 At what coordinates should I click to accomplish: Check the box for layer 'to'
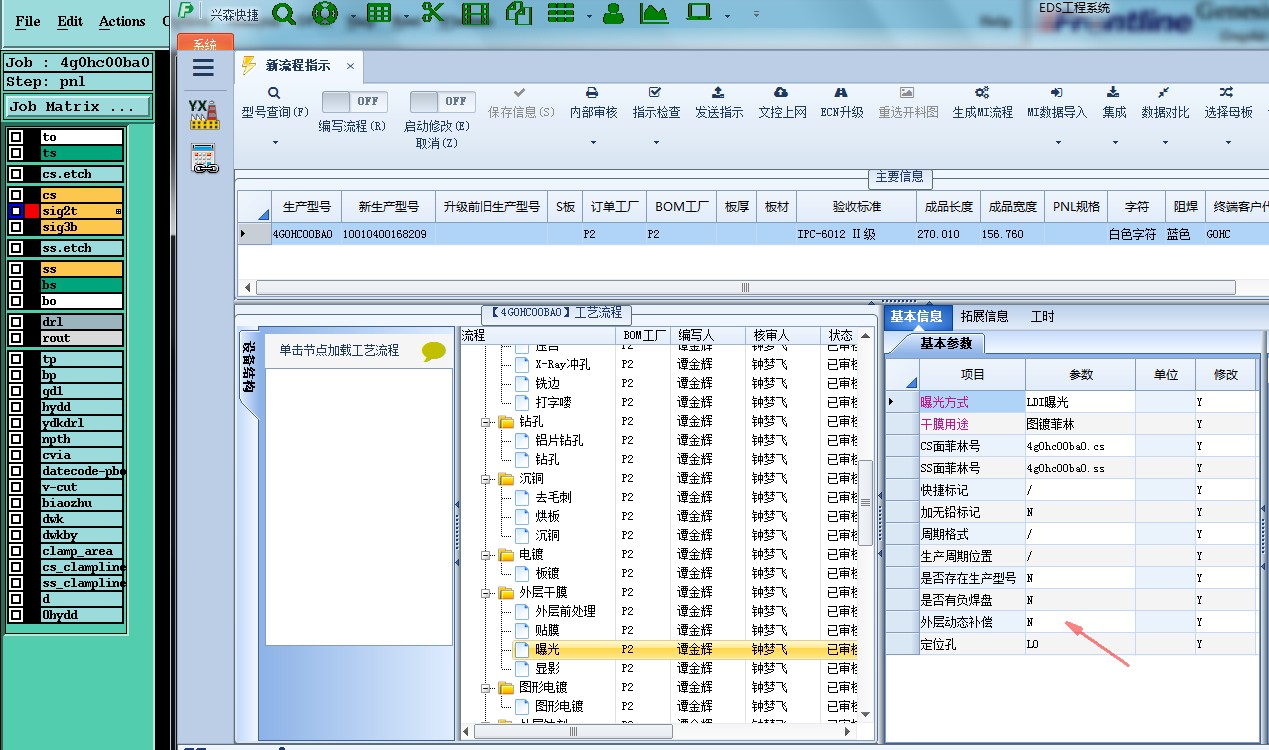pos(16,137)
